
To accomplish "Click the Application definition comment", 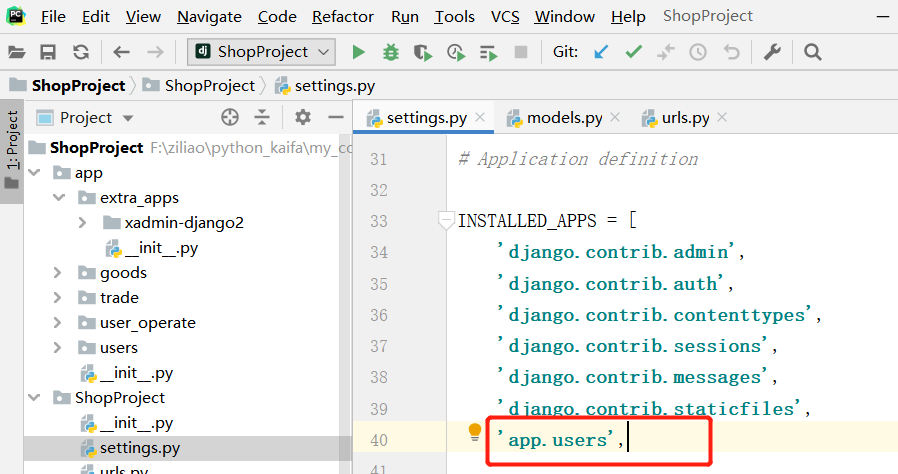I will [578, 159].
